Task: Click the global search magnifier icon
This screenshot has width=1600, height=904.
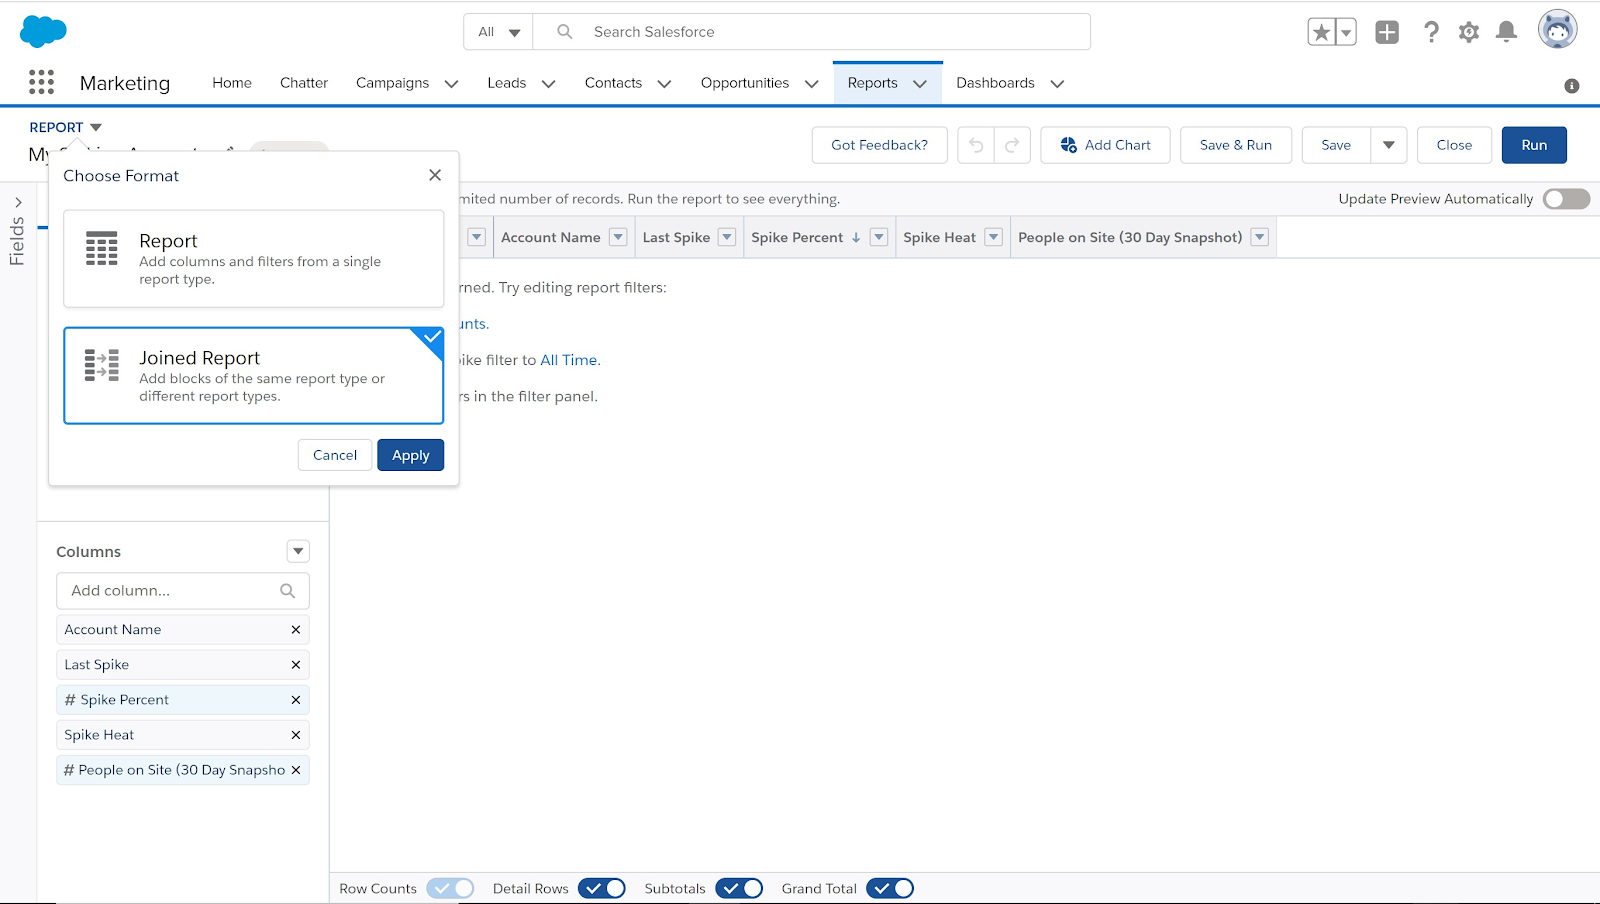Action: [x=565, y=32]
